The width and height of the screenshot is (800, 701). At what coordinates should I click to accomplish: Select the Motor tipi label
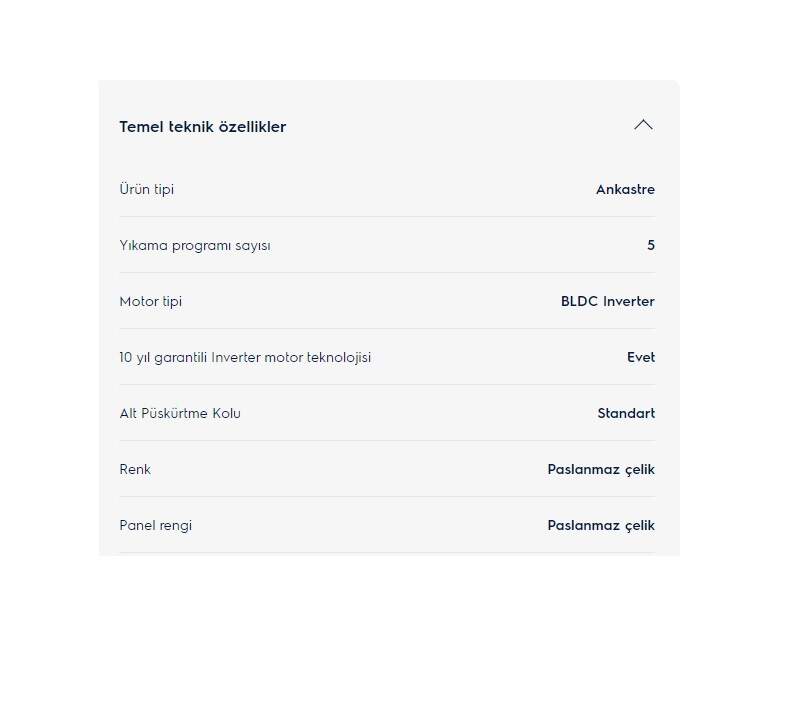pyautogui.click(x=151, y=301)
